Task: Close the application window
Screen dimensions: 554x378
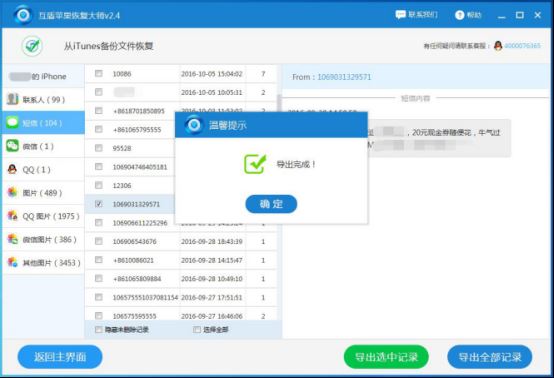Action: [x=537, y=15]
